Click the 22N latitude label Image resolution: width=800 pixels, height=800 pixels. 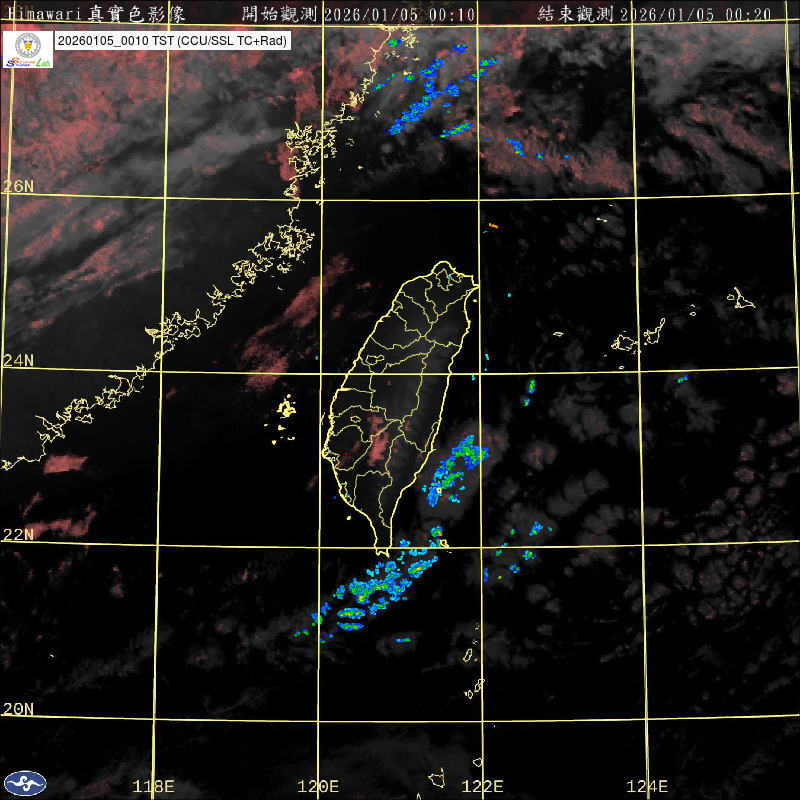[x=18, y=535]
